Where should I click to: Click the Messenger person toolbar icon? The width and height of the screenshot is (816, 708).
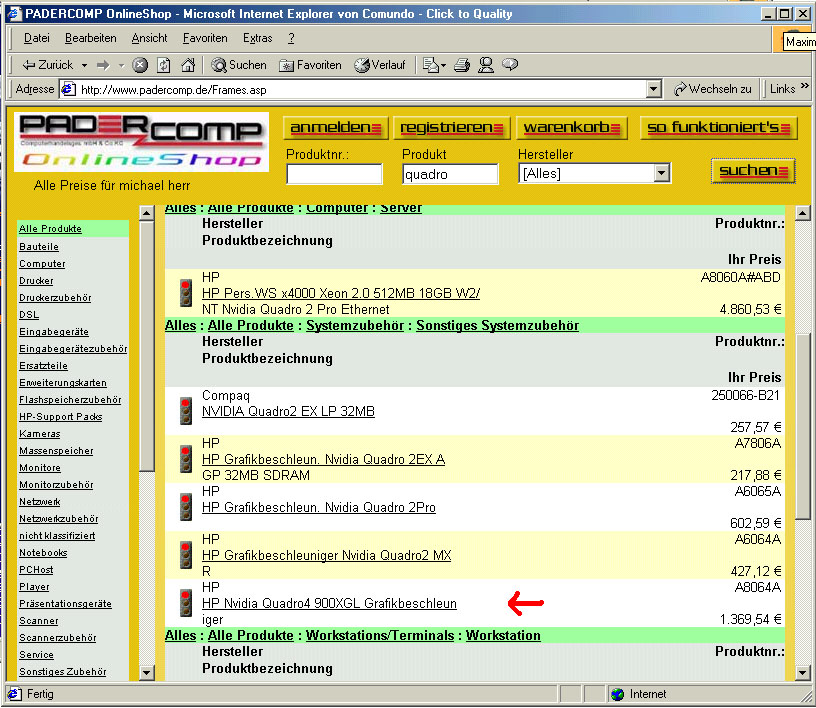(486, 65)
